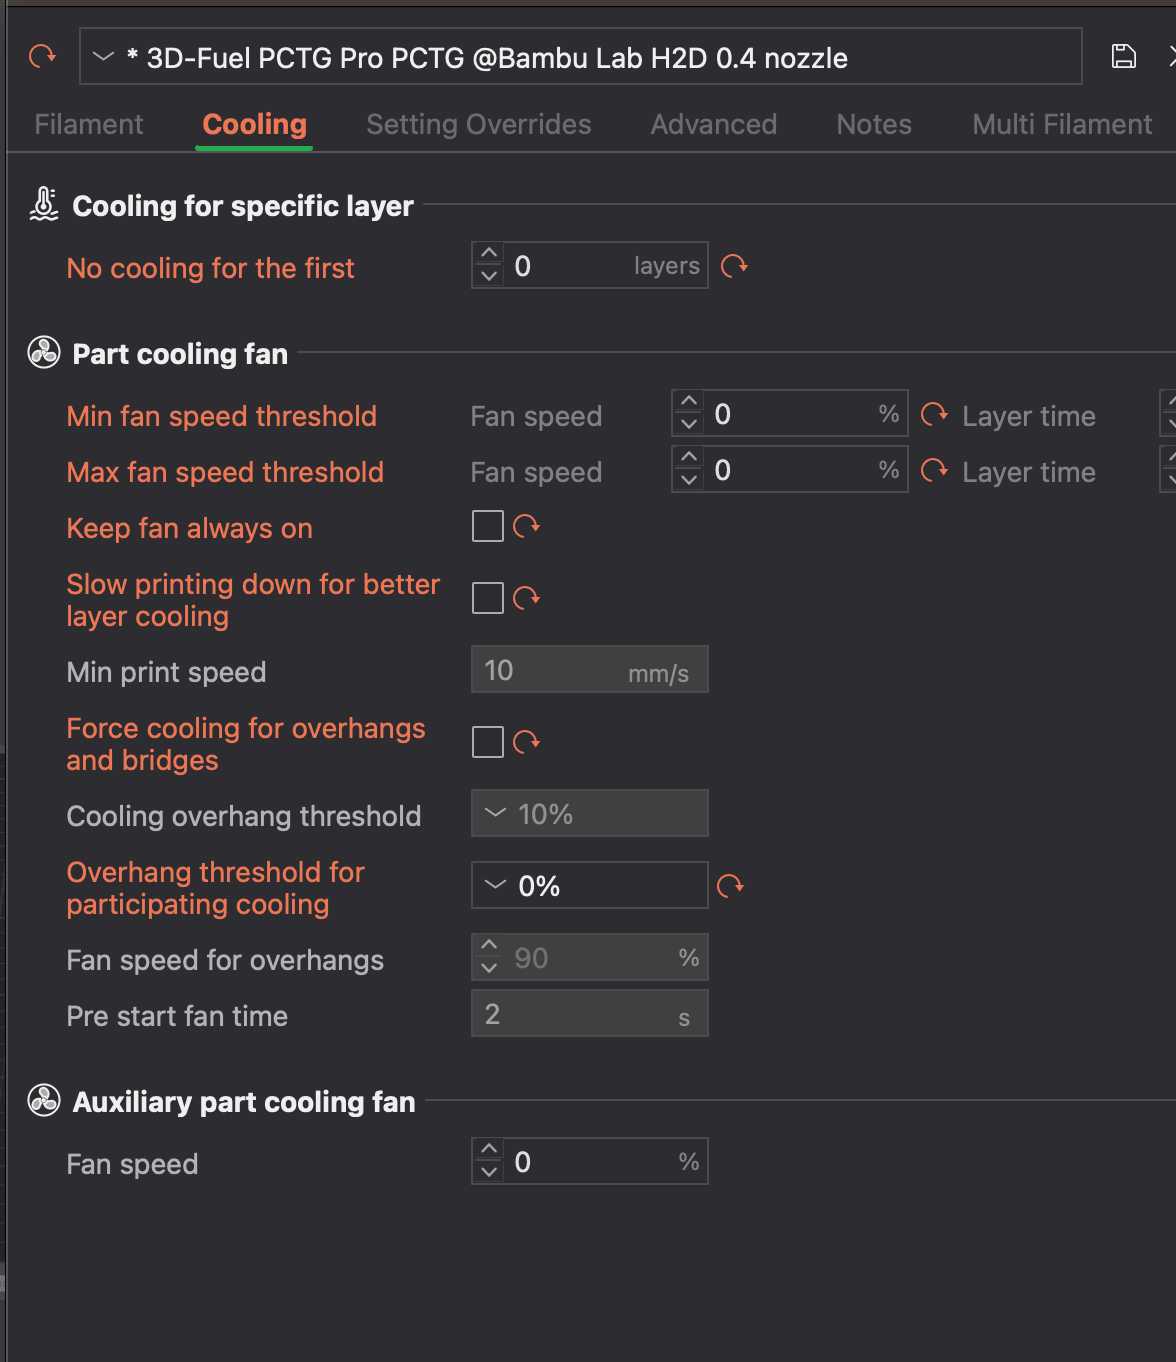Screen dimensions: 1176x1362
Task: Go to the Advanced tab
Action: 714,124
